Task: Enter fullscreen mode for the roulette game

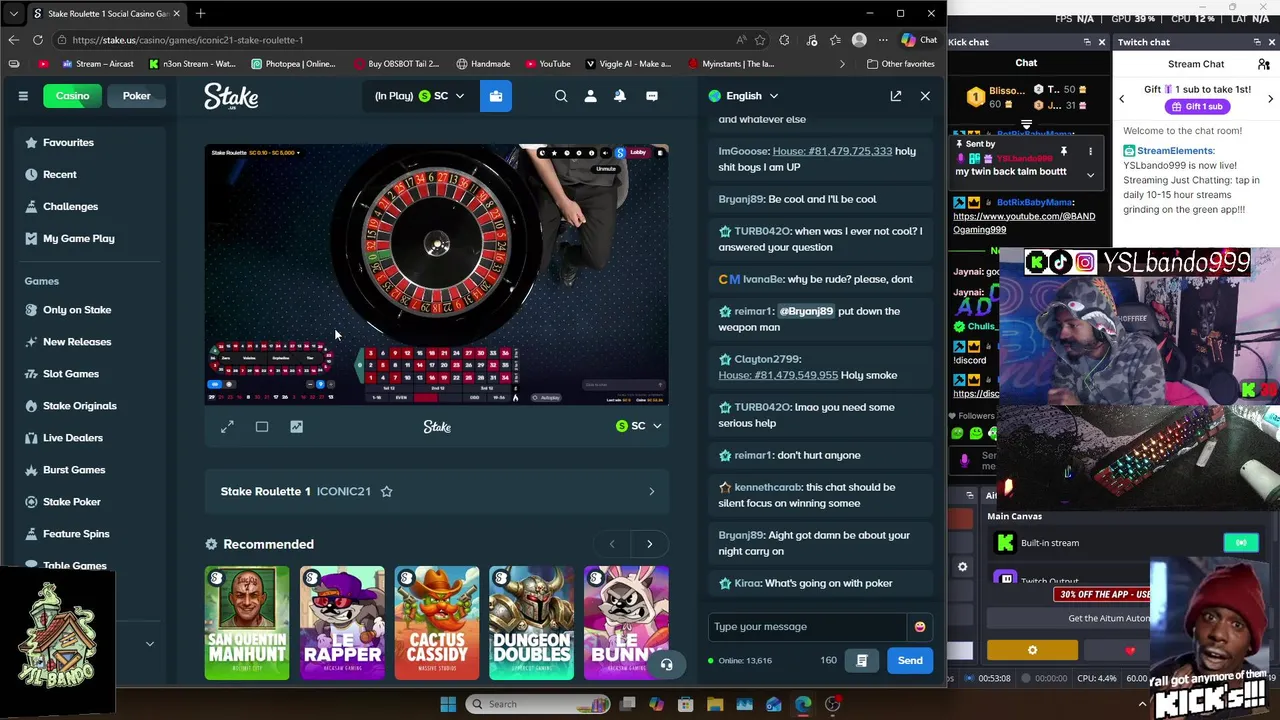Action: (x=227, y=427)
